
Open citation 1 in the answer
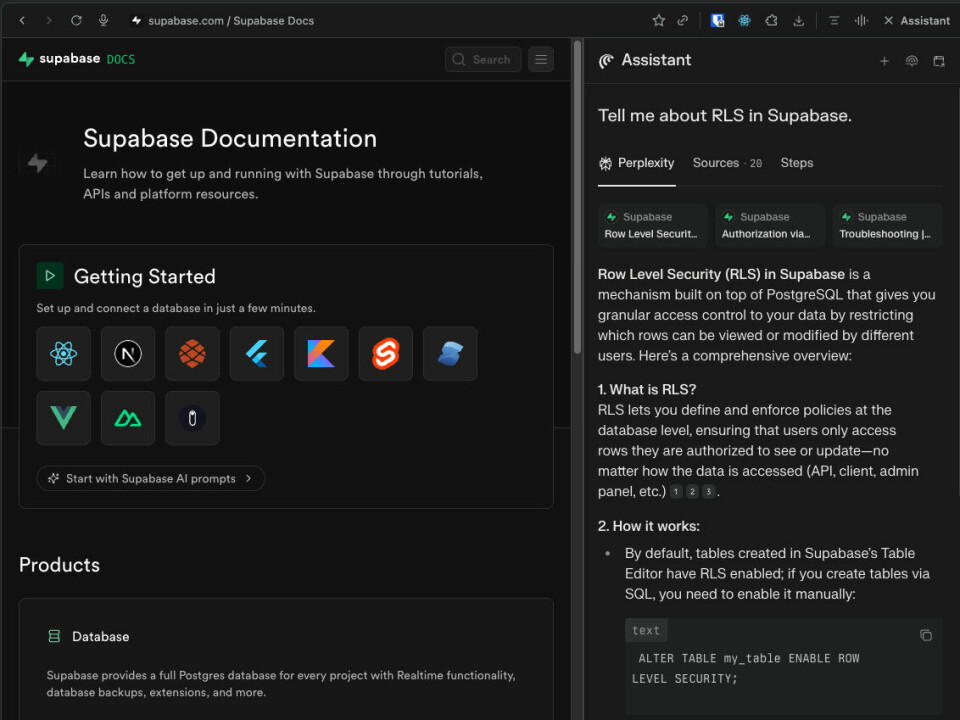click(676, 492)
